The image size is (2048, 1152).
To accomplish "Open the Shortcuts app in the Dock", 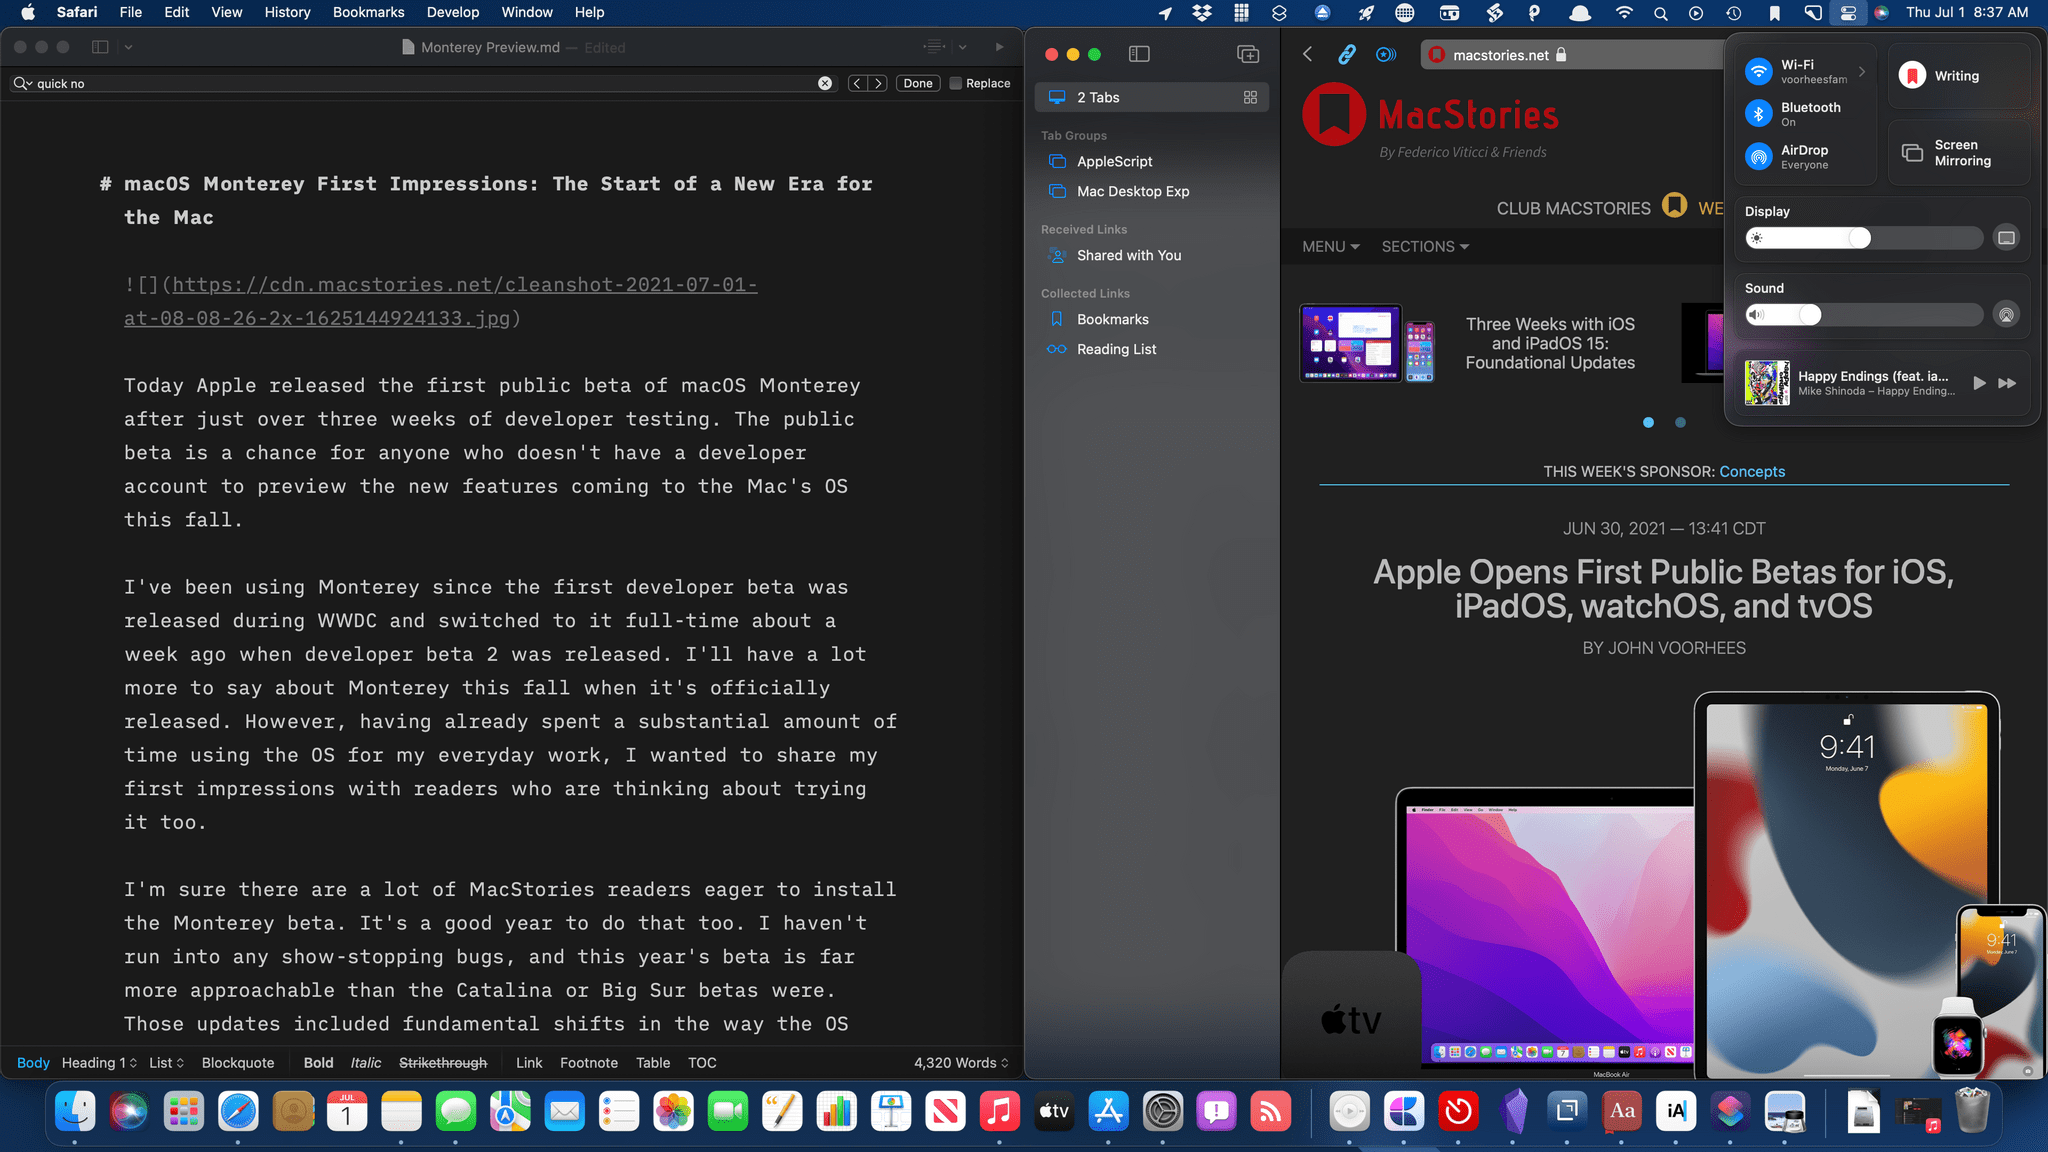I will click(x=1730, y=1111).
